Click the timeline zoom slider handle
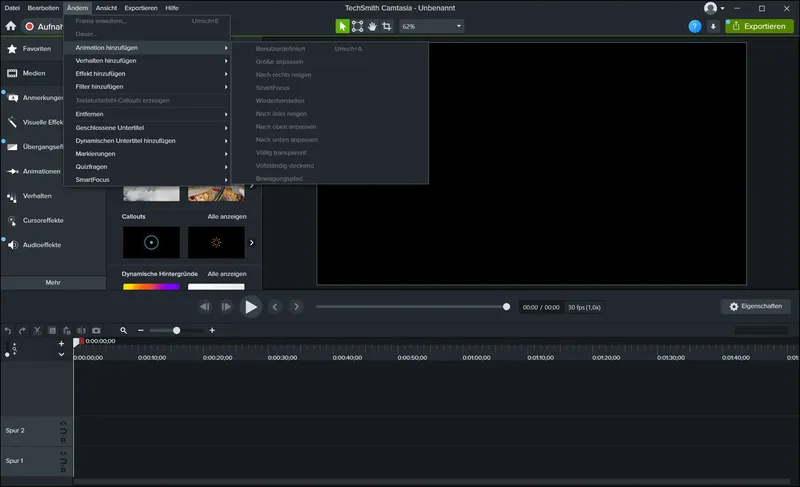Screen dimensions: 800x487 (x=177, y=330)
